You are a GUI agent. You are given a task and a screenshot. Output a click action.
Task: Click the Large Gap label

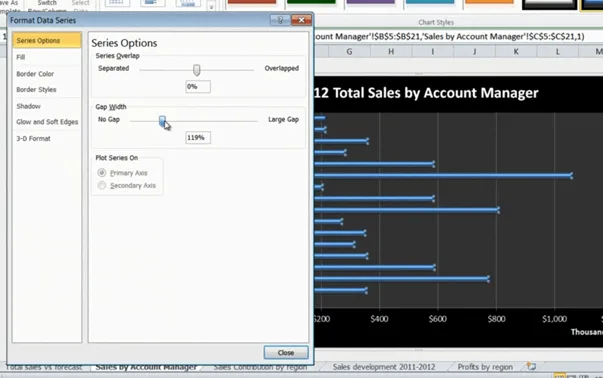pos(283,120)
